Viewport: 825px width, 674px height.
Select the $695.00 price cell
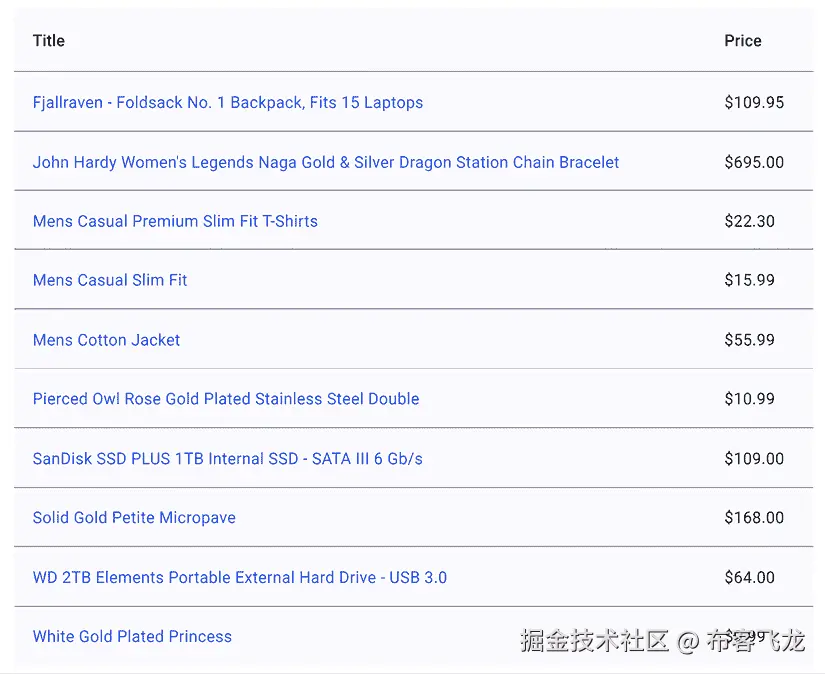754,162
